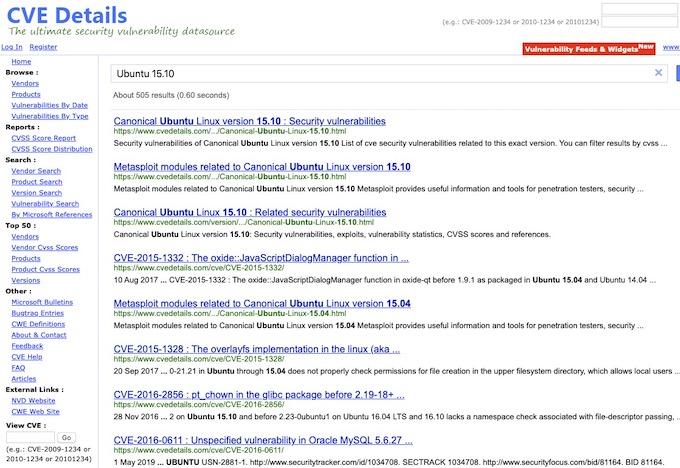Image resolution: width=680 pixels, height=468 pixels.
Task: Open CVE-2015-1328 overlayfs result title
Action: pos(257,349)
